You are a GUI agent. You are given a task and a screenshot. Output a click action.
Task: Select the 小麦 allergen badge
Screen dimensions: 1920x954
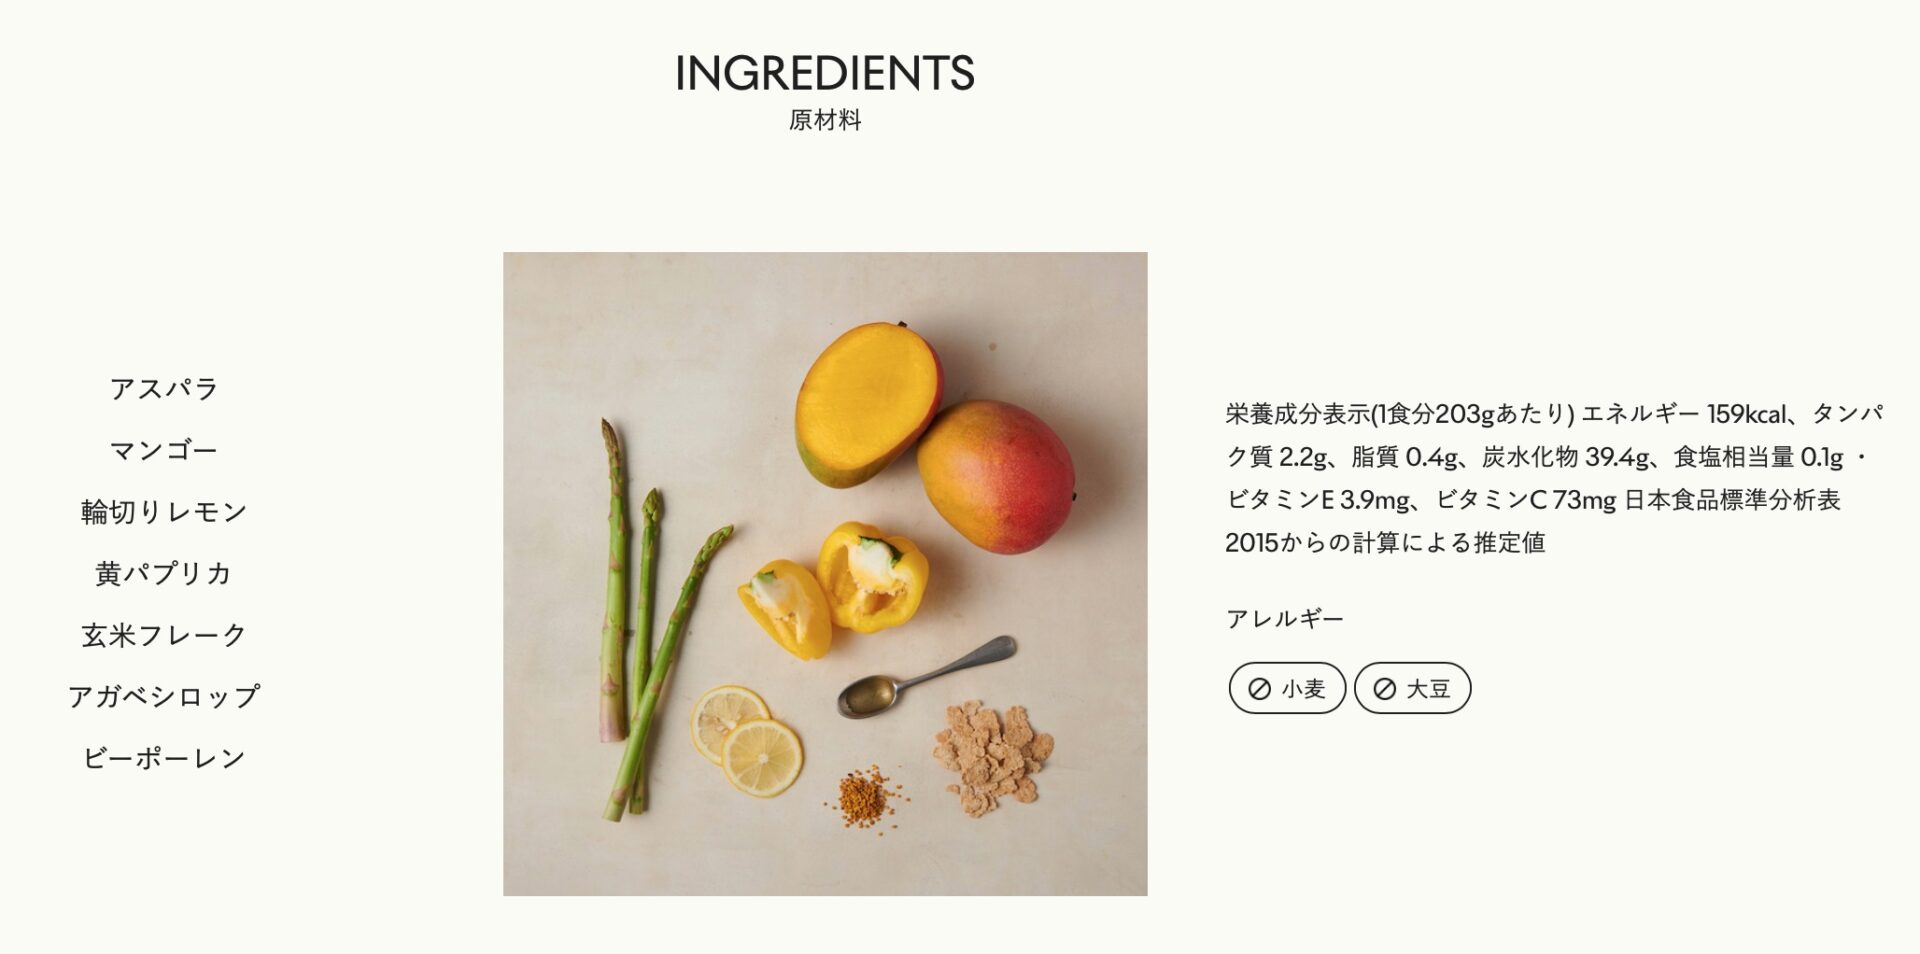click(1287, 688)
